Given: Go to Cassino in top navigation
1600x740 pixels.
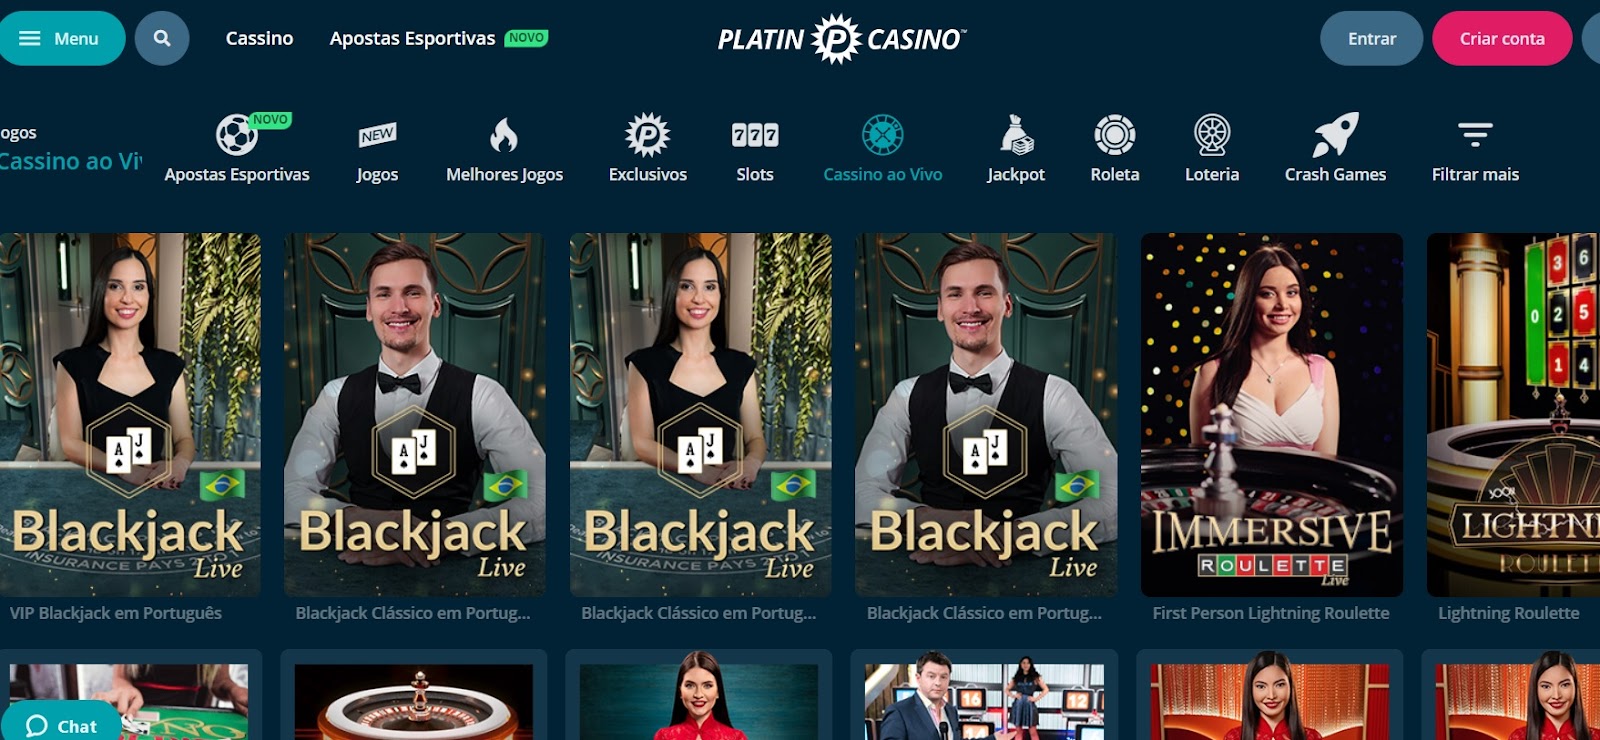Looking at the screenshot, I should coord(259,38).
